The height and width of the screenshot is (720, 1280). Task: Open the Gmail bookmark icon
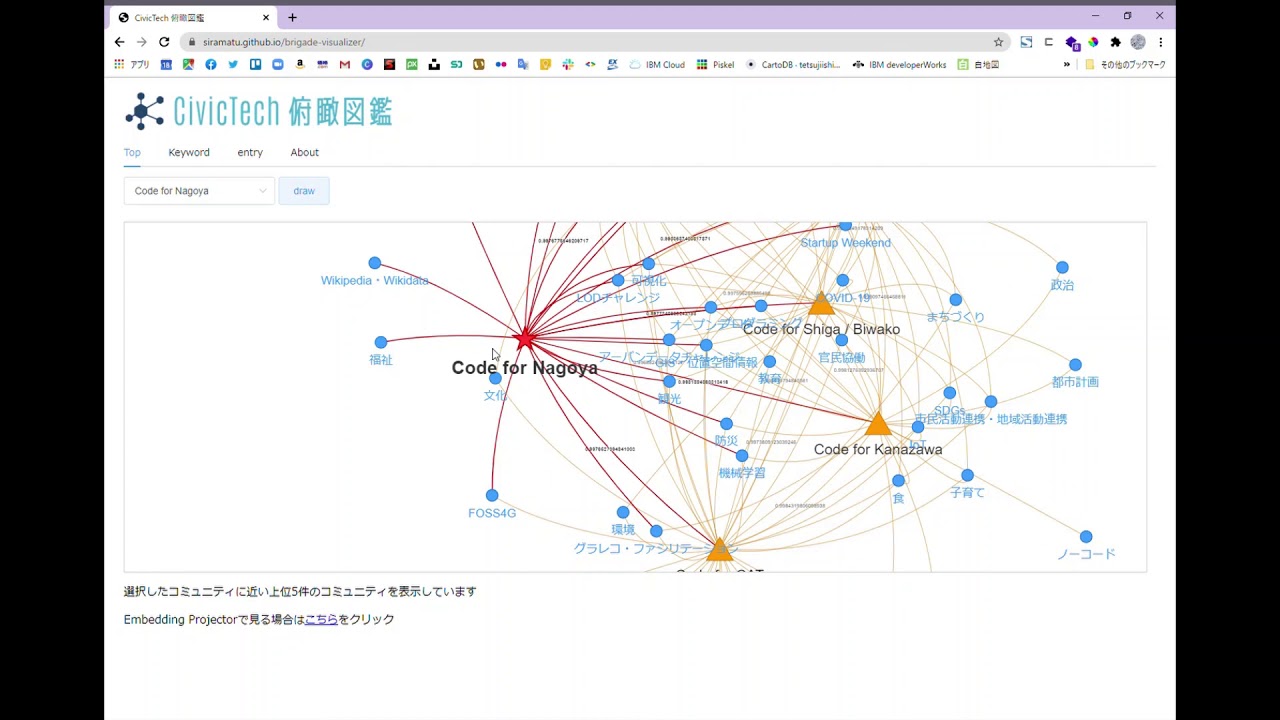(345, 64)
